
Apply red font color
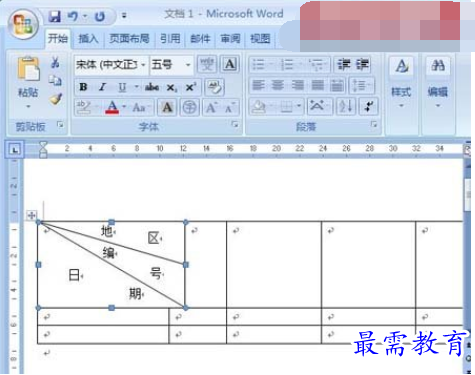click(x=112, y=107)
